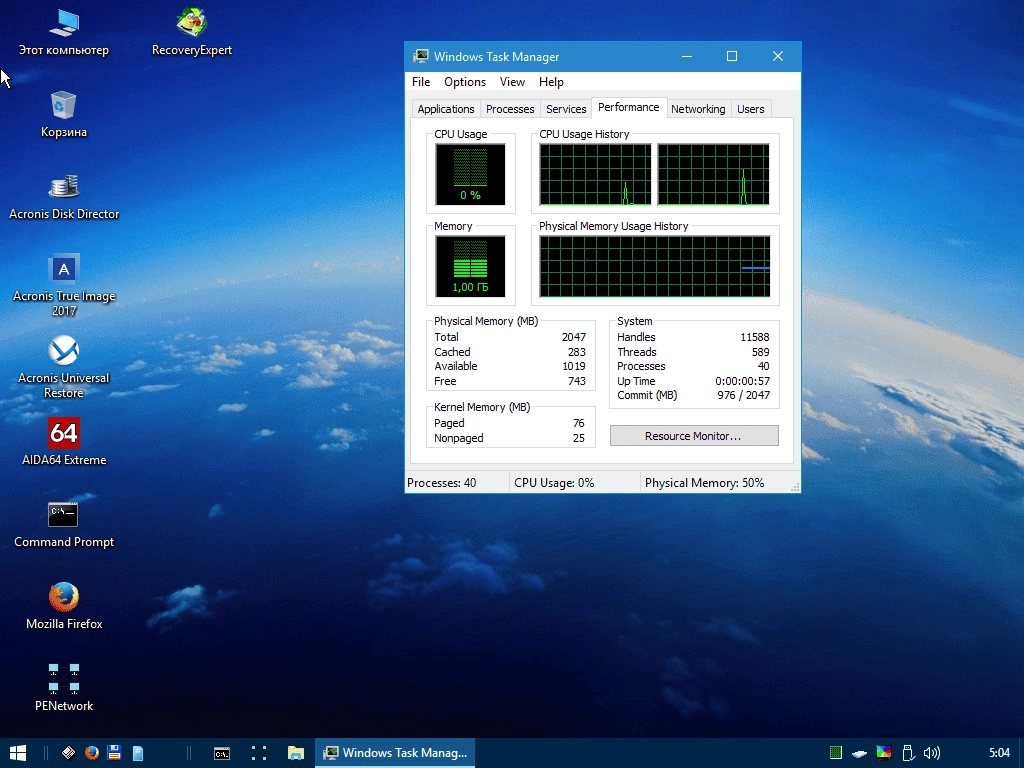Click the colorful display tray icon

884,753
